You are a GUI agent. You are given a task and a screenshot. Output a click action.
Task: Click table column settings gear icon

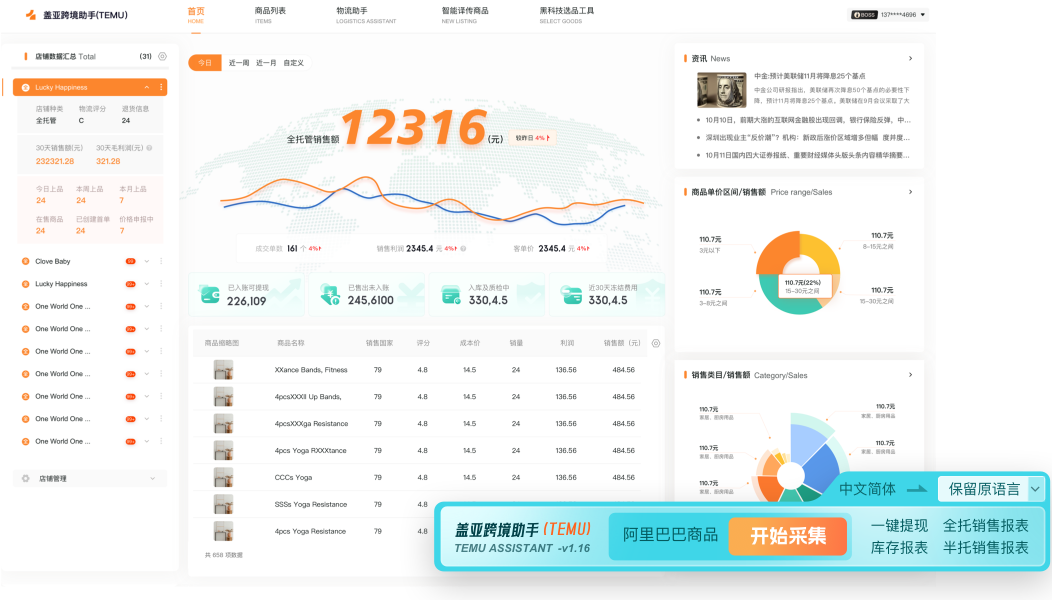click(656, 343)
